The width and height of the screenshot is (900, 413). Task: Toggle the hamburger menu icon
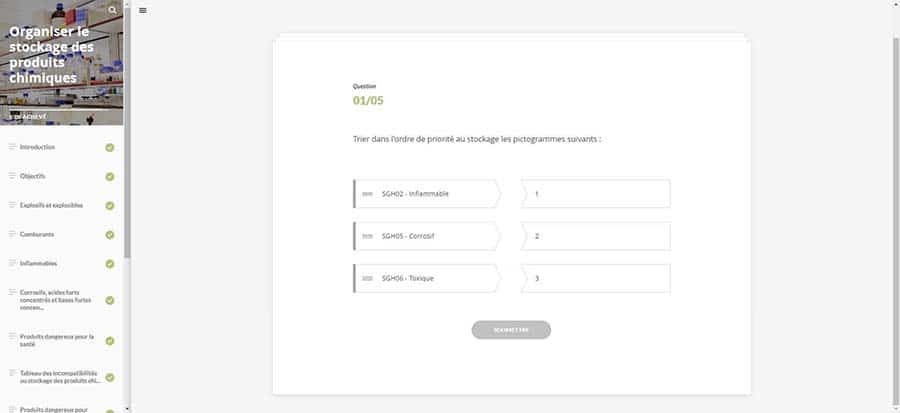point(143,10)
